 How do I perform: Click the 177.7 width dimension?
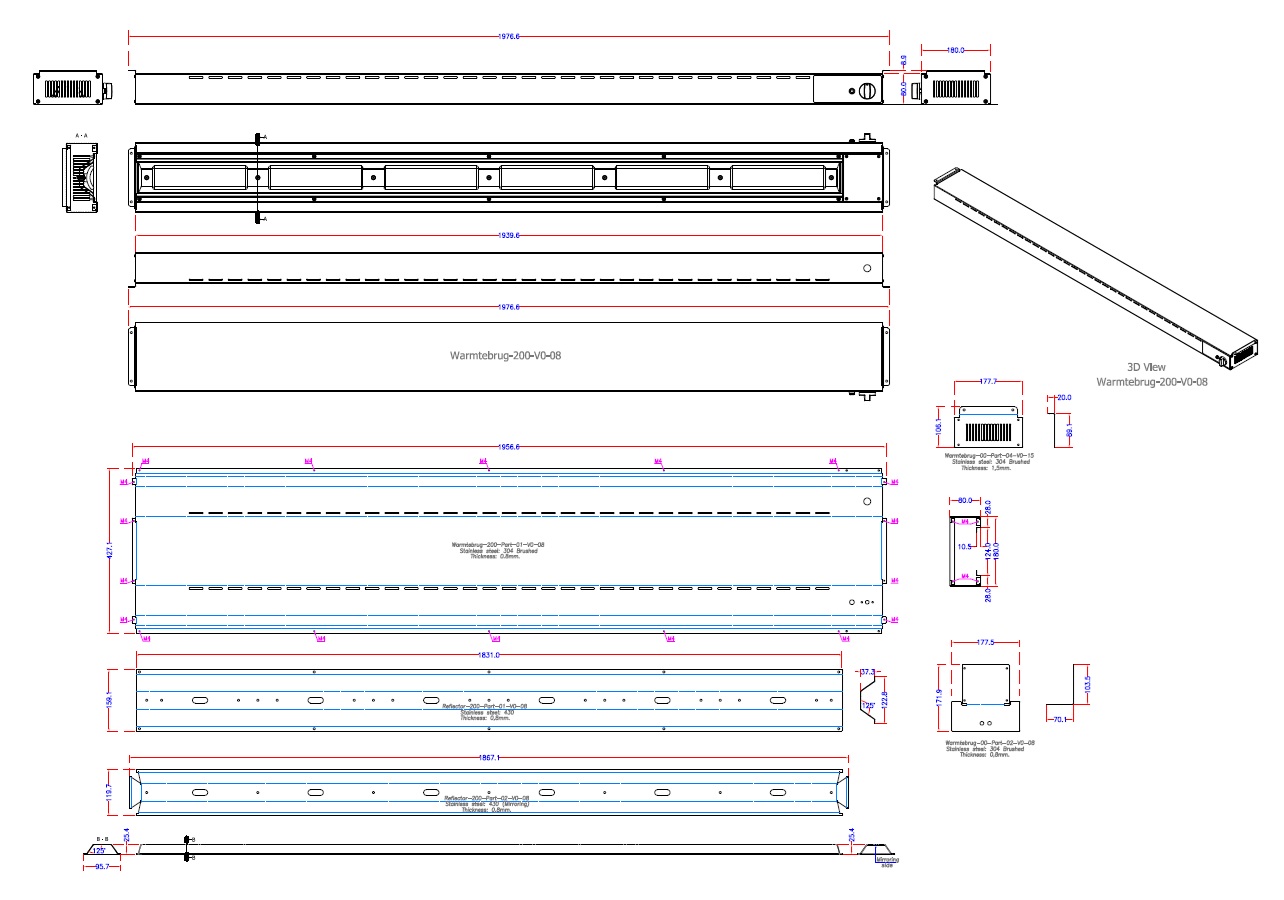987,382
